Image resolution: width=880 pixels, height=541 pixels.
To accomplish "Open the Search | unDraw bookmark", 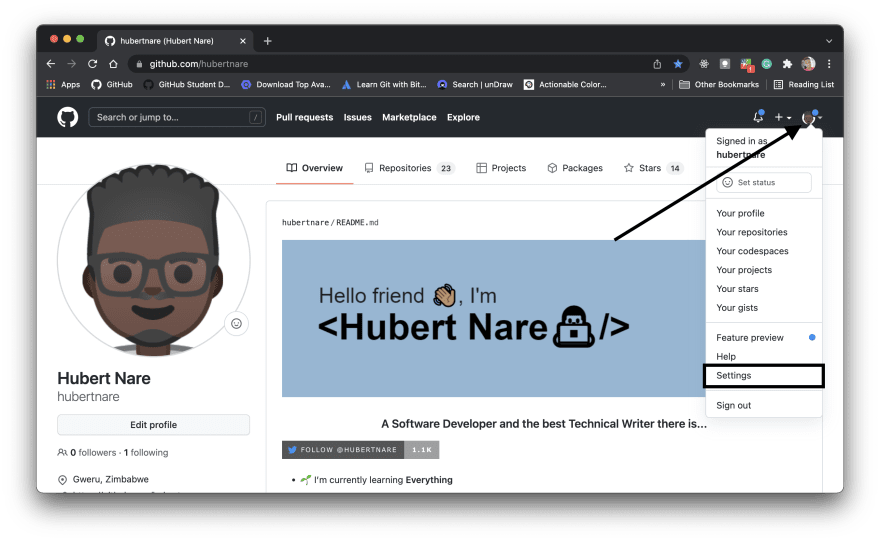I will (475, 85).
